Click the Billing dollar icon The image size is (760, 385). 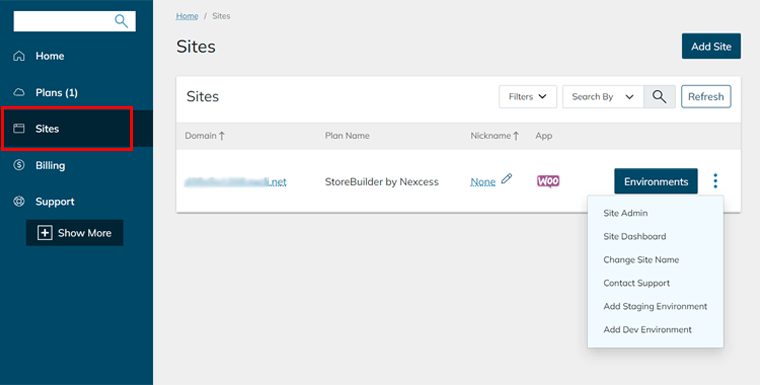point(19,165)
